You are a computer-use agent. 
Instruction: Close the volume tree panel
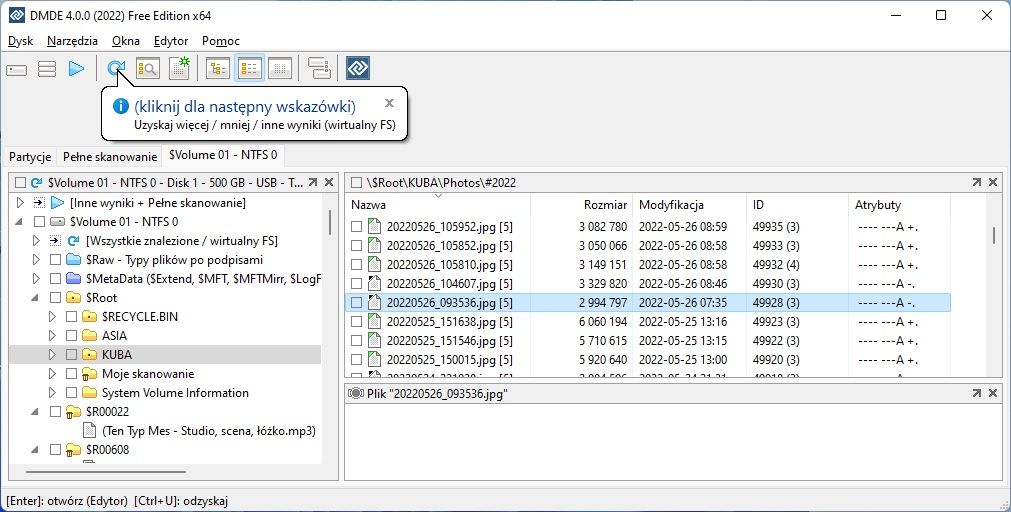point(329,182)
